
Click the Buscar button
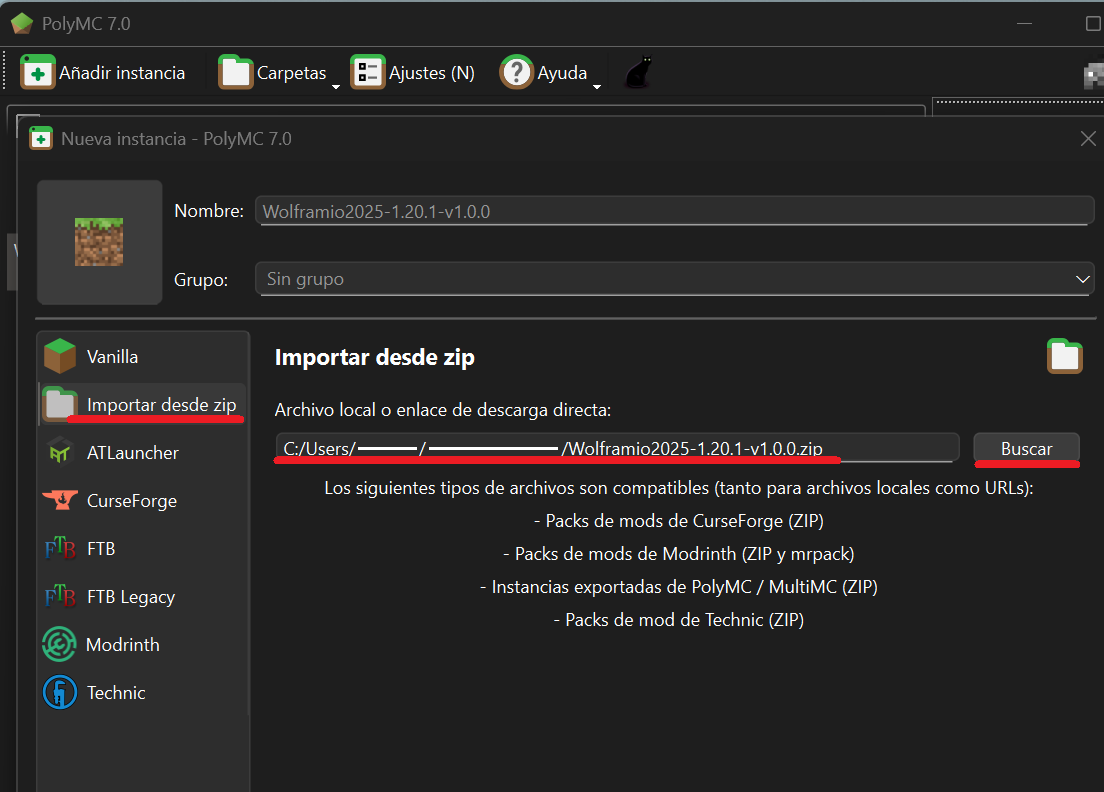(x=1026, y=448)
